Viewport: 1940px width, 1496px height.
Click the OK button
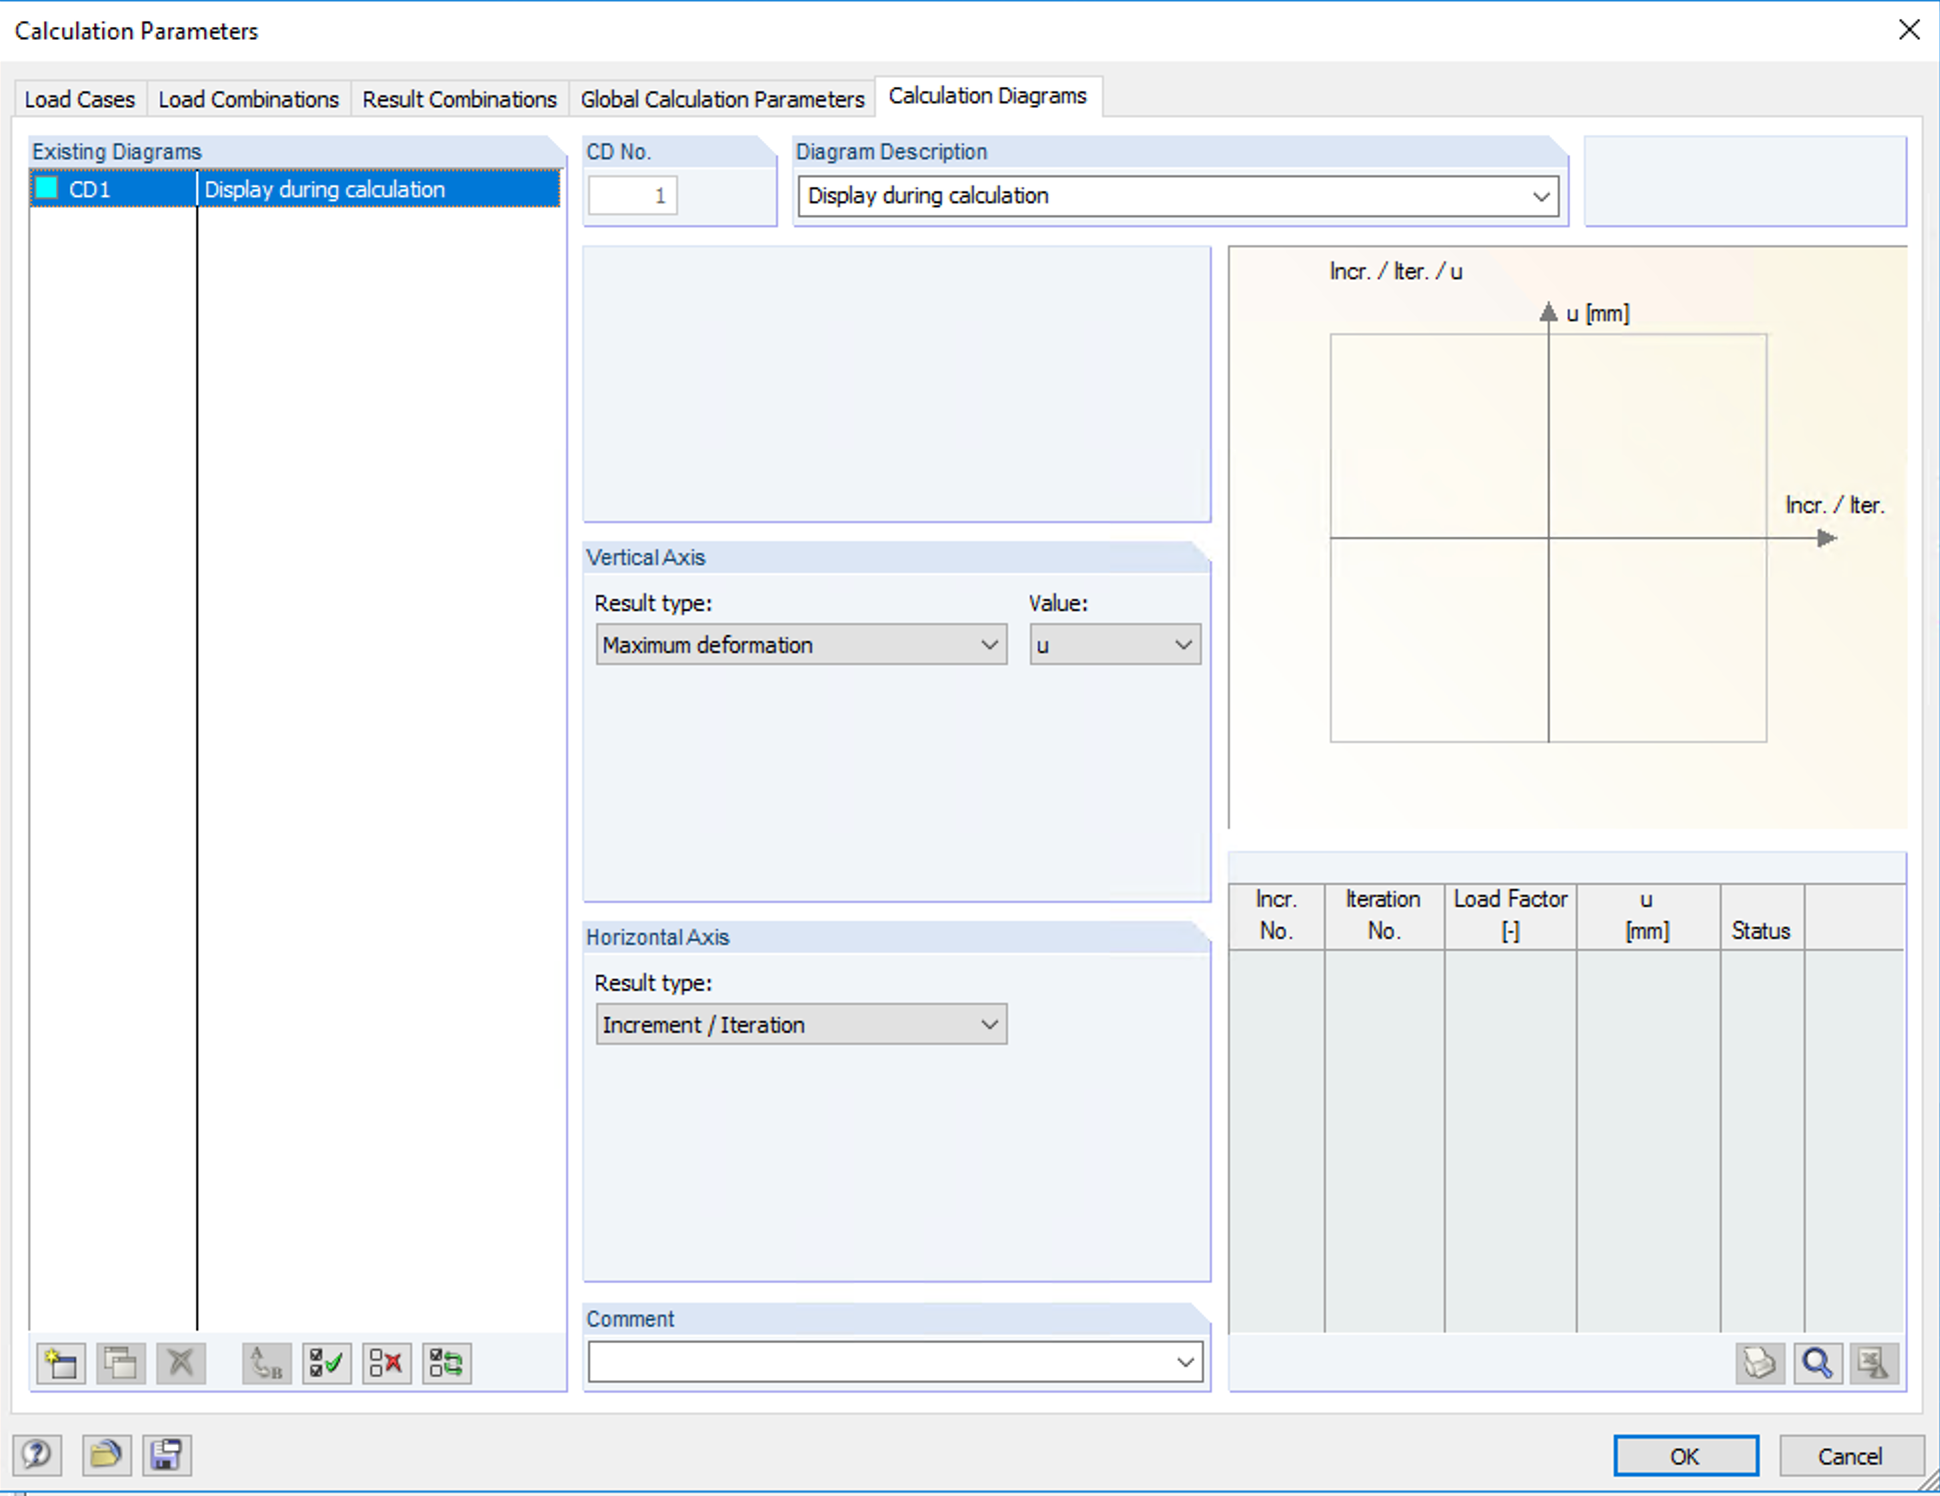[1685, 1456]
